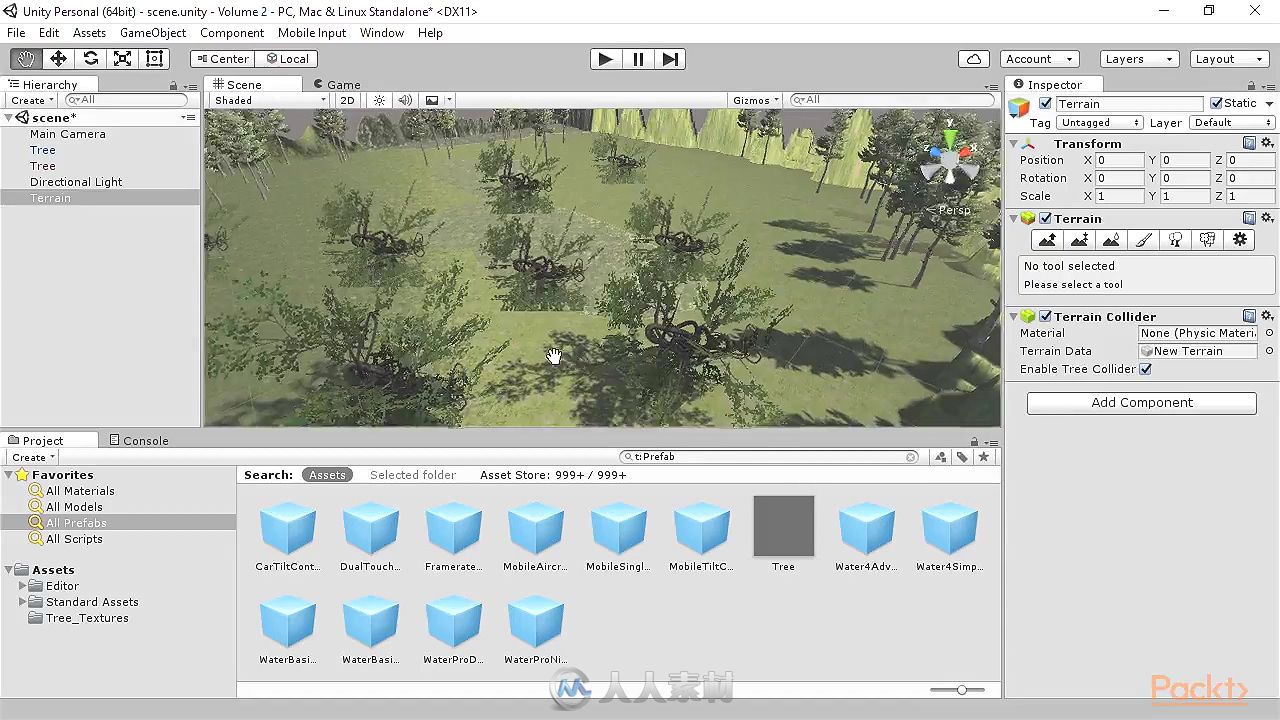
Task: Open Terrain Collider gear menu
Action: tap(1267, 316)
